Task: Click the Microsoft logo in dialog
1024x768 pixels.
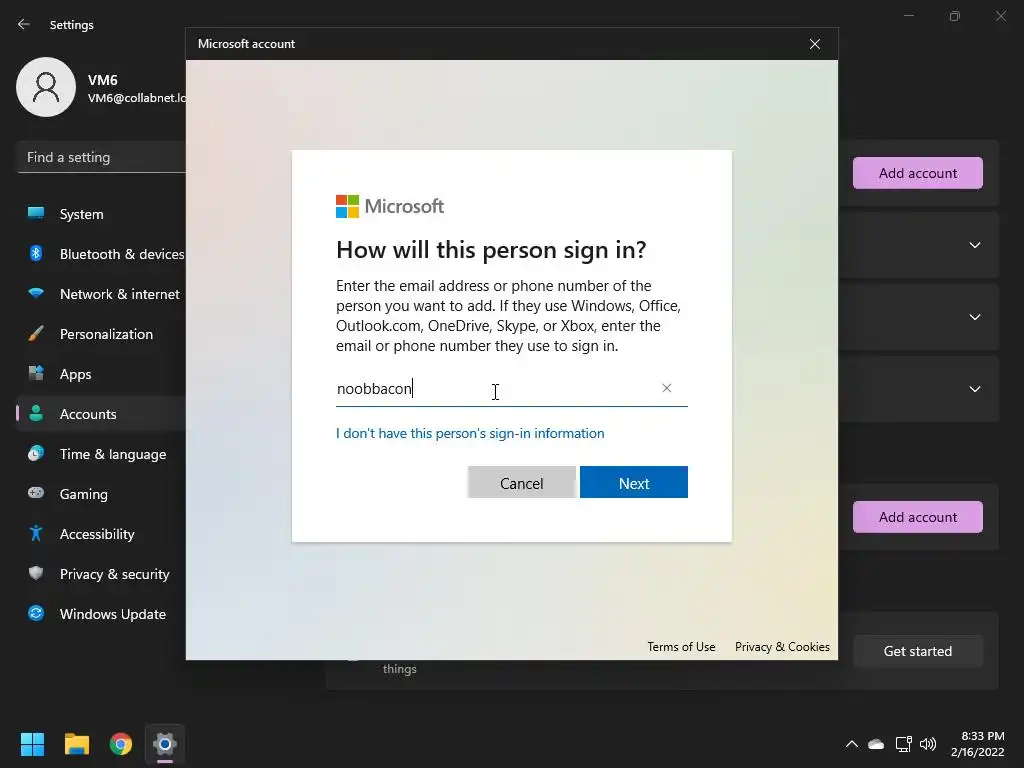Action: (390, 206)
